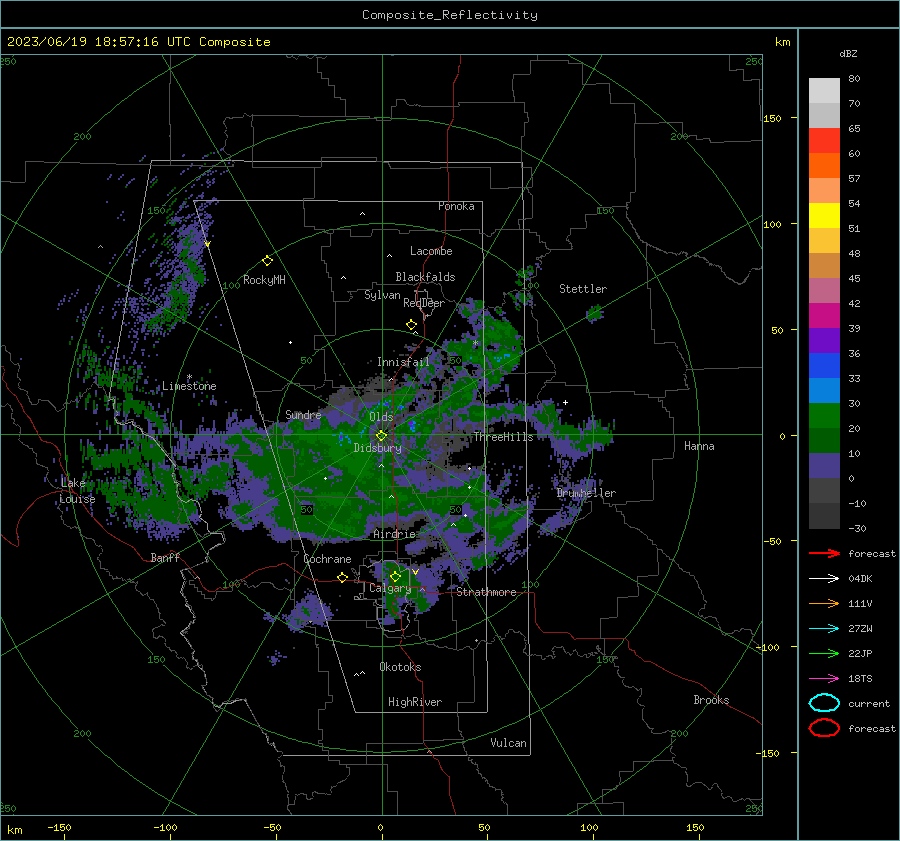Click the orange 60-57 dBZ color swatch
The width and height of the screenshot is (900, 841).
[x=824, y=166]
